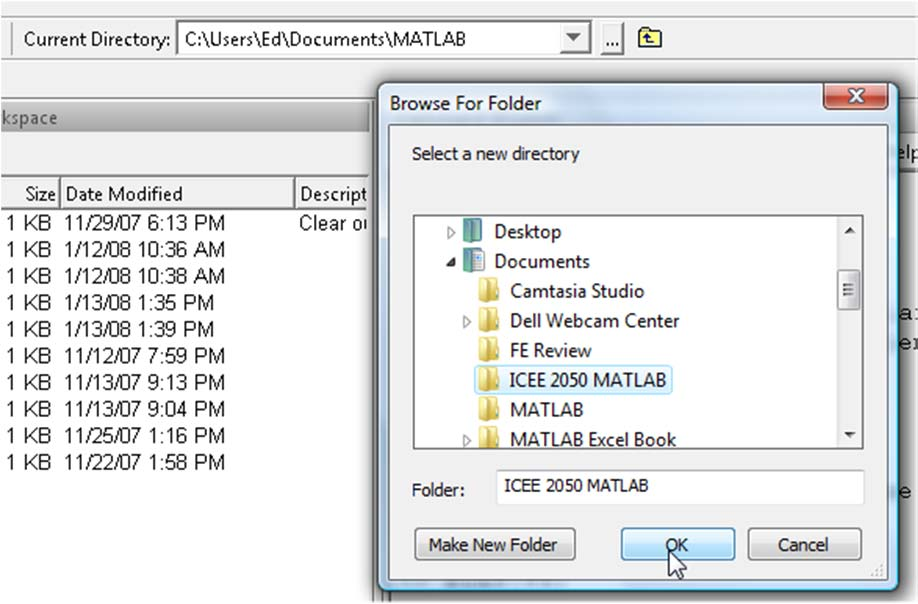The image size is (918, 604).
Task: Expand the MATLAB Excel Book folder
Action: click(466, 440)
